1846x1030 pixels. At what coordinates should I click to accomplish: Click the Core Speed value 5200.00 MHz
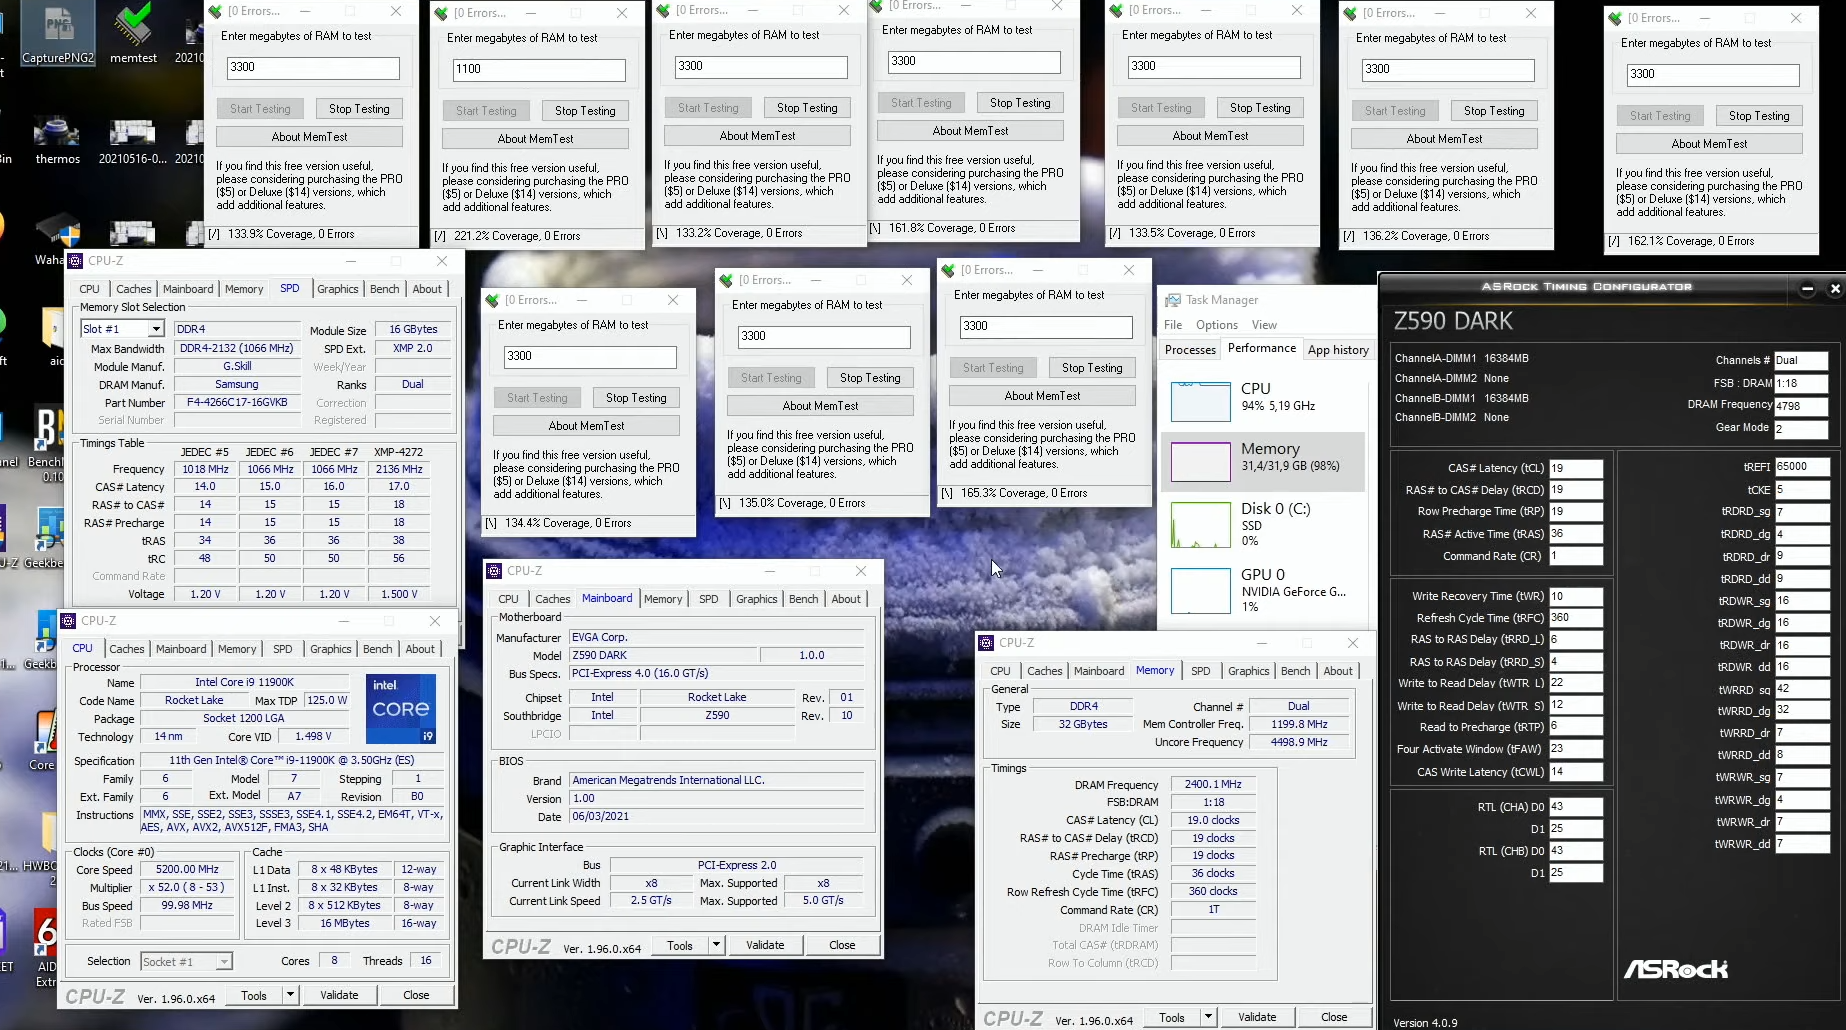click(187, 870)
